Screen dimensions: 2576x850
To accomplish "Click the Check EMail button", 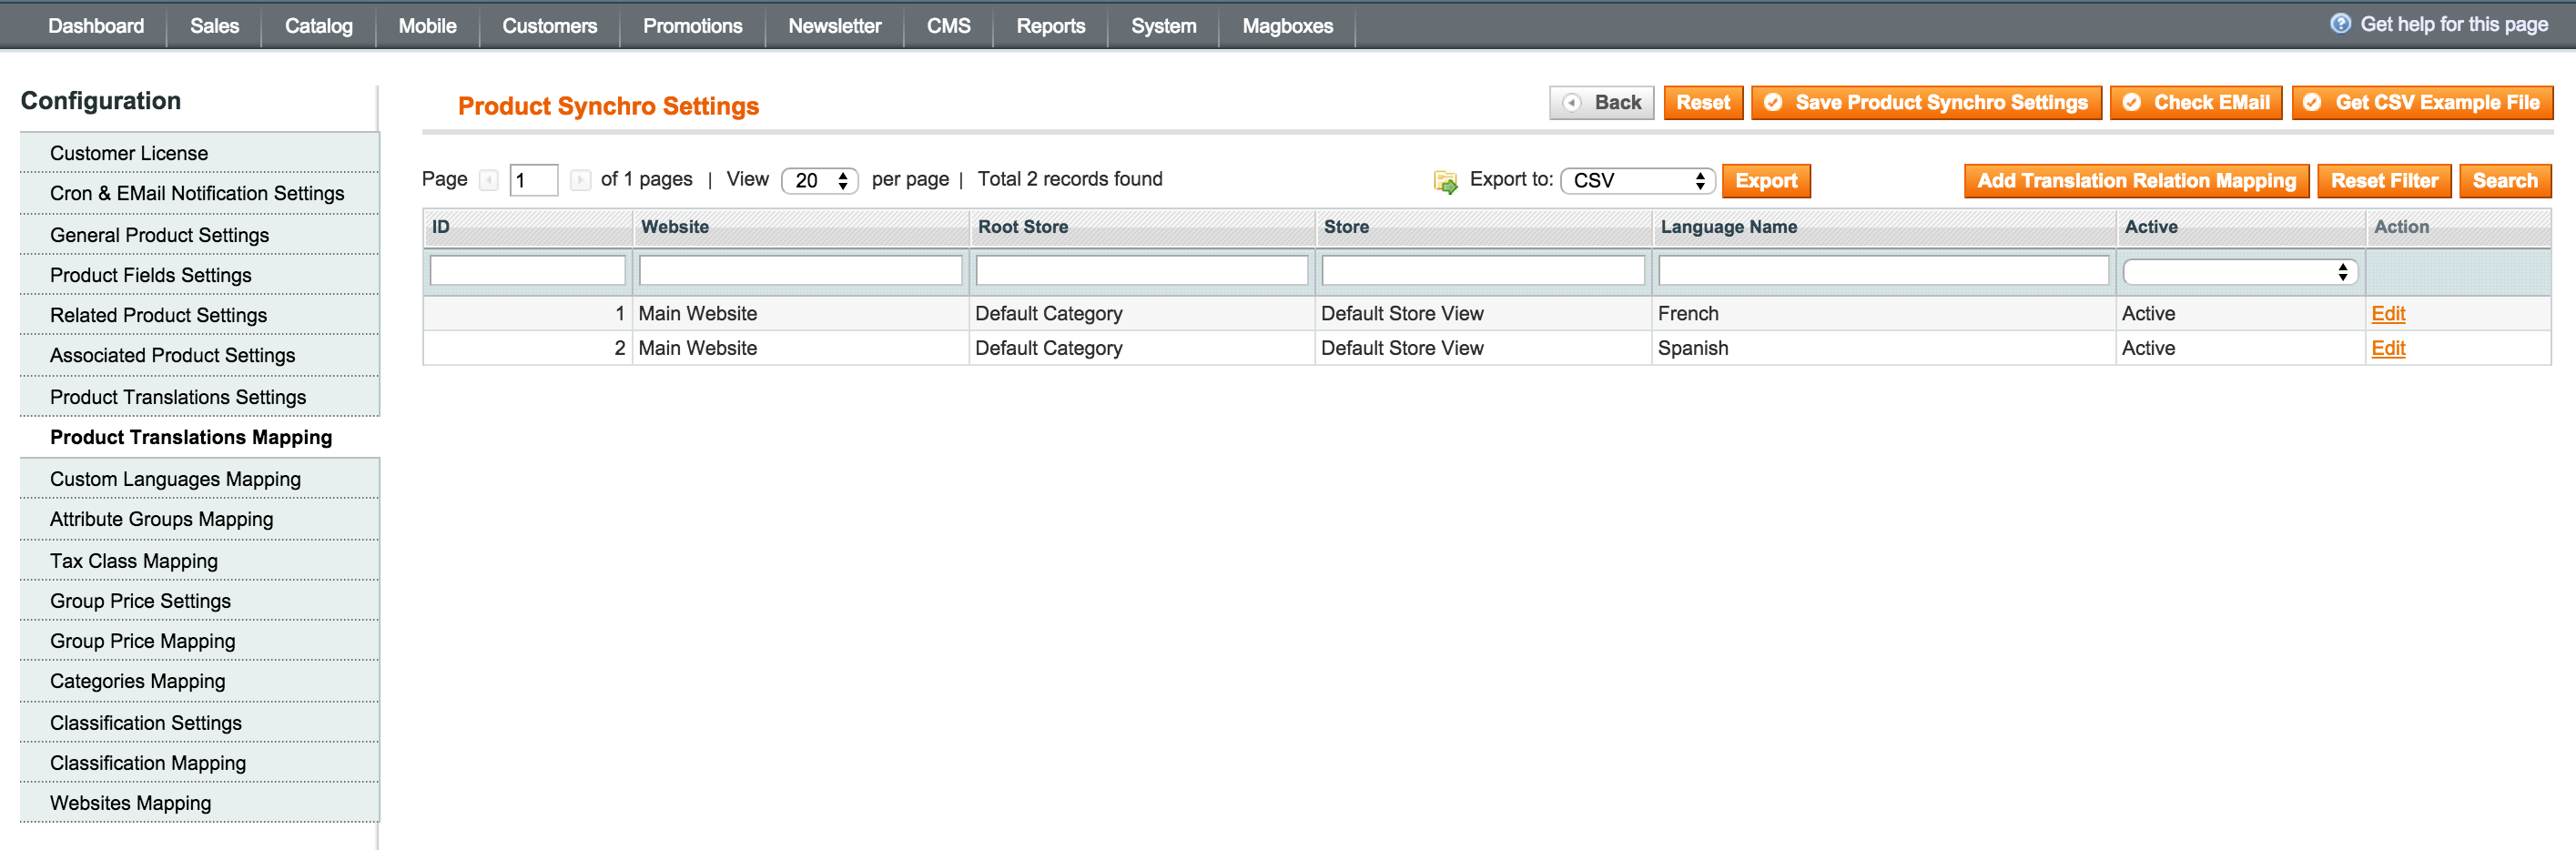I will [x=2196, y=103].
